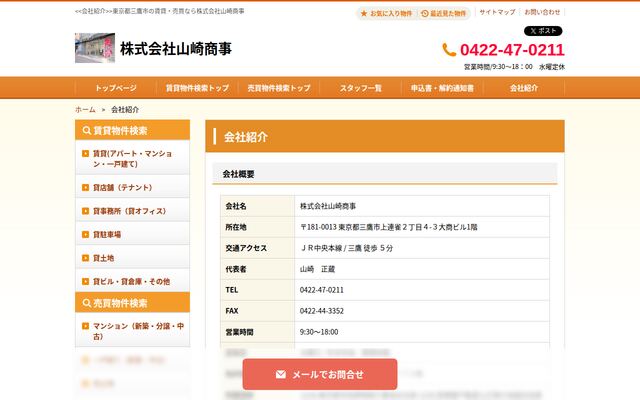Image resolution: width=640 pixels, height=400 pixels.
Task: Open 貸事務所（貸オフィス） sidebar link
Action: pos(133,211)
